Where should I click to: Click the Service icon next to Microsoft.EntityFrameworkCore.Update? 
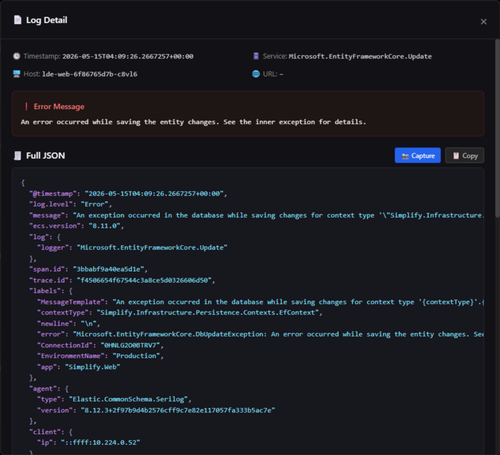click(x=256, y=56)
